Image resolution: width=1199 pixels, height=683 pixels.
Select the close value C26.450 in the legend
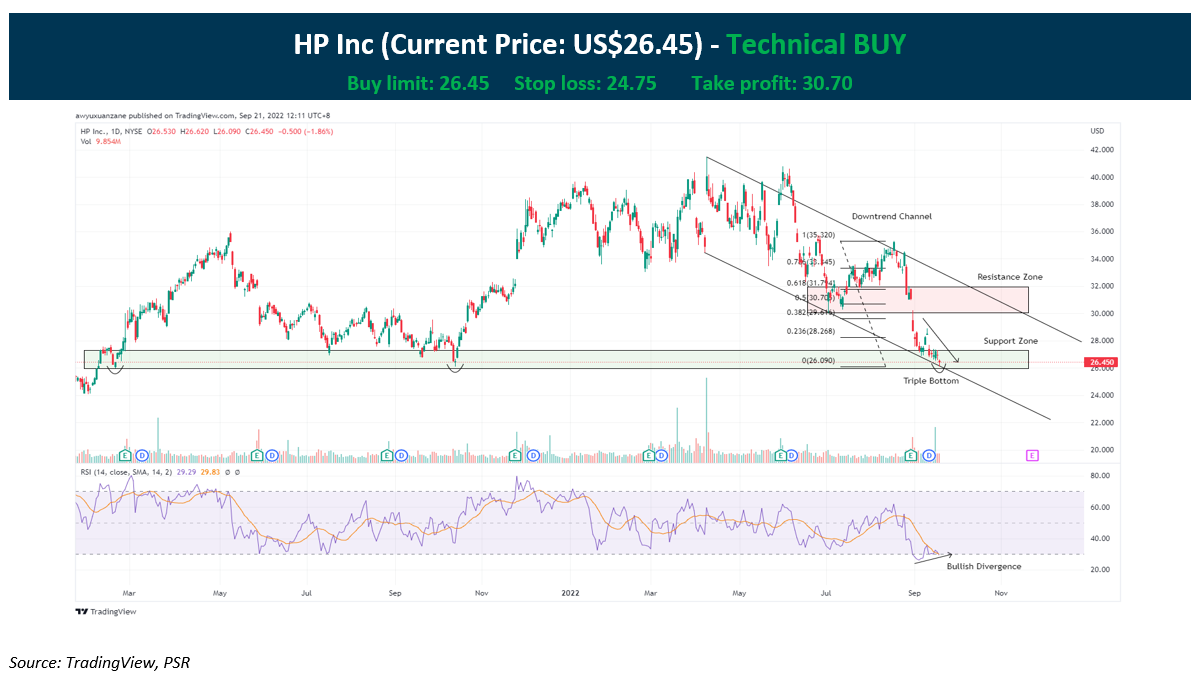click(x=259, y=132)
